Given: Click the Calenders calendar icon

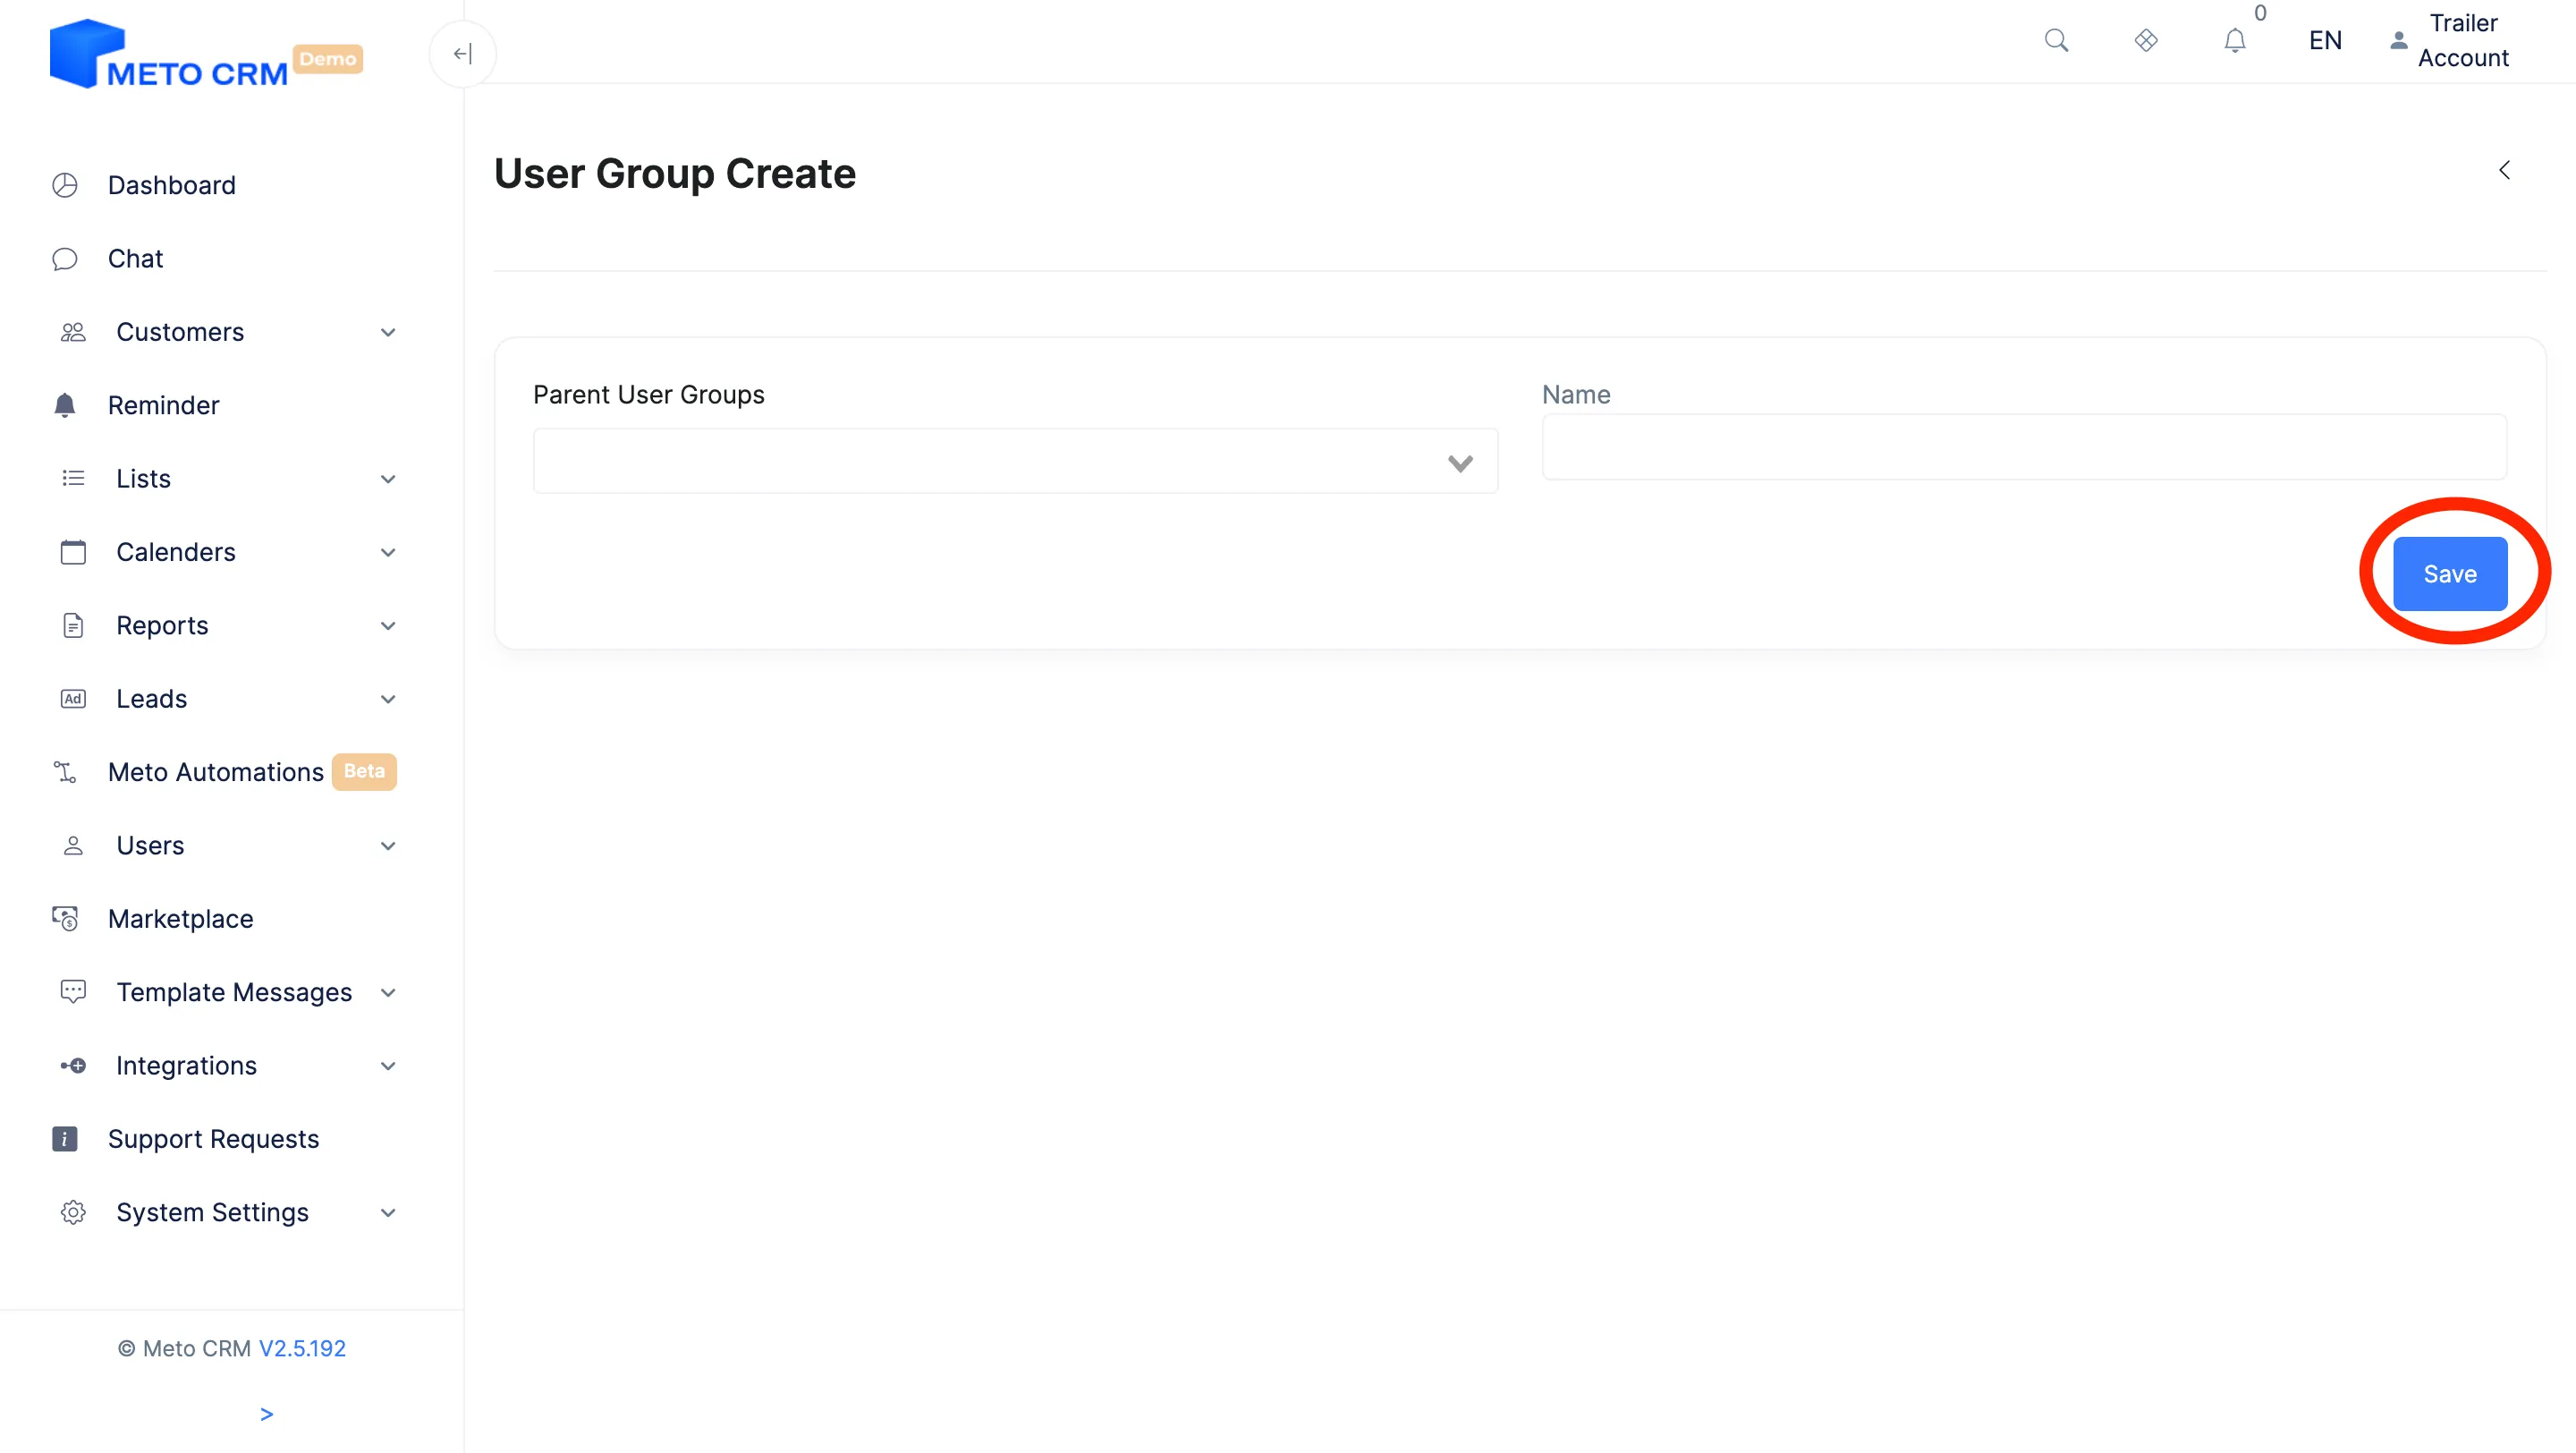Looking at the screenshot, I should pyautogui.click(x=73, y=552).
